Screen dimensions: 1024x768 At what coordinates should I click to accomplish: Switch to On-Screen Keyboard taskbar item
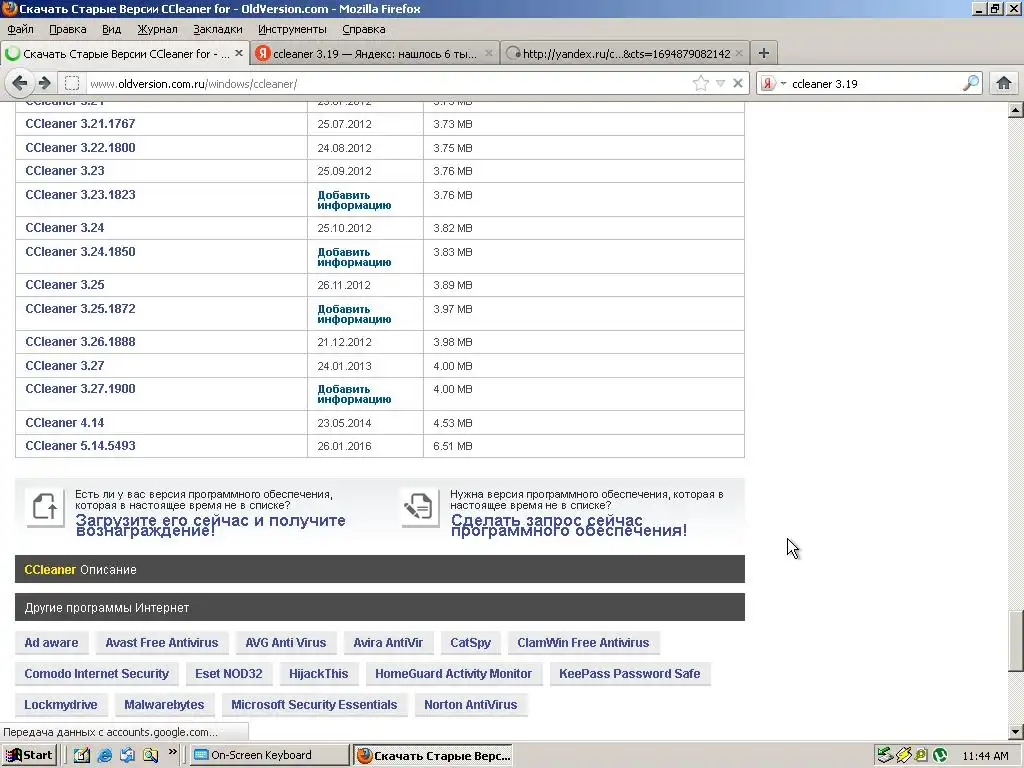click(x=269, y=756)
